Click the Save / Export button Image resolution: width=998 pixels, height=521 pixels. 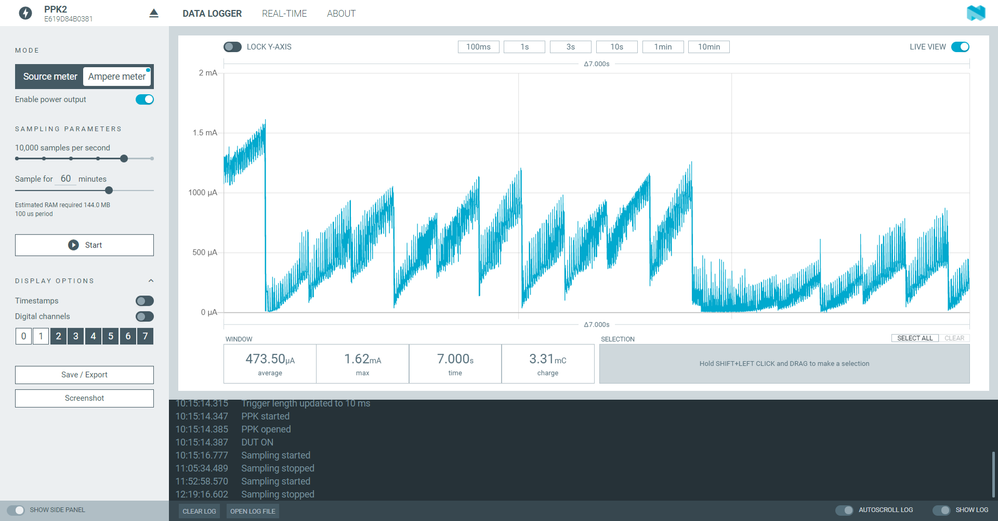tap(84, 375)
